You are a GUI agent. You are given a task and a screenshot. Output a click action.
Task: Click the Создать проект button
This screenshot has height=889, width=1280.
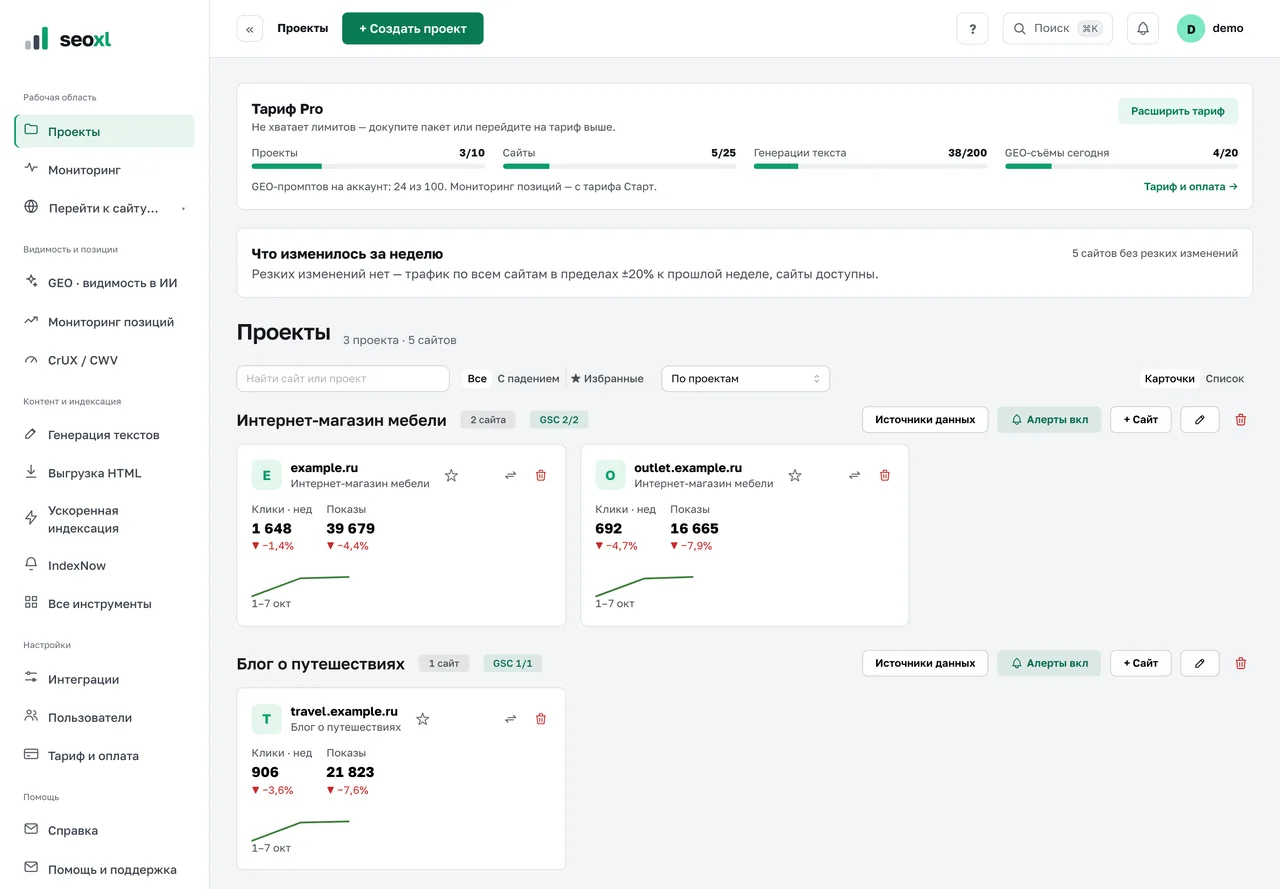tap(413, 29)
